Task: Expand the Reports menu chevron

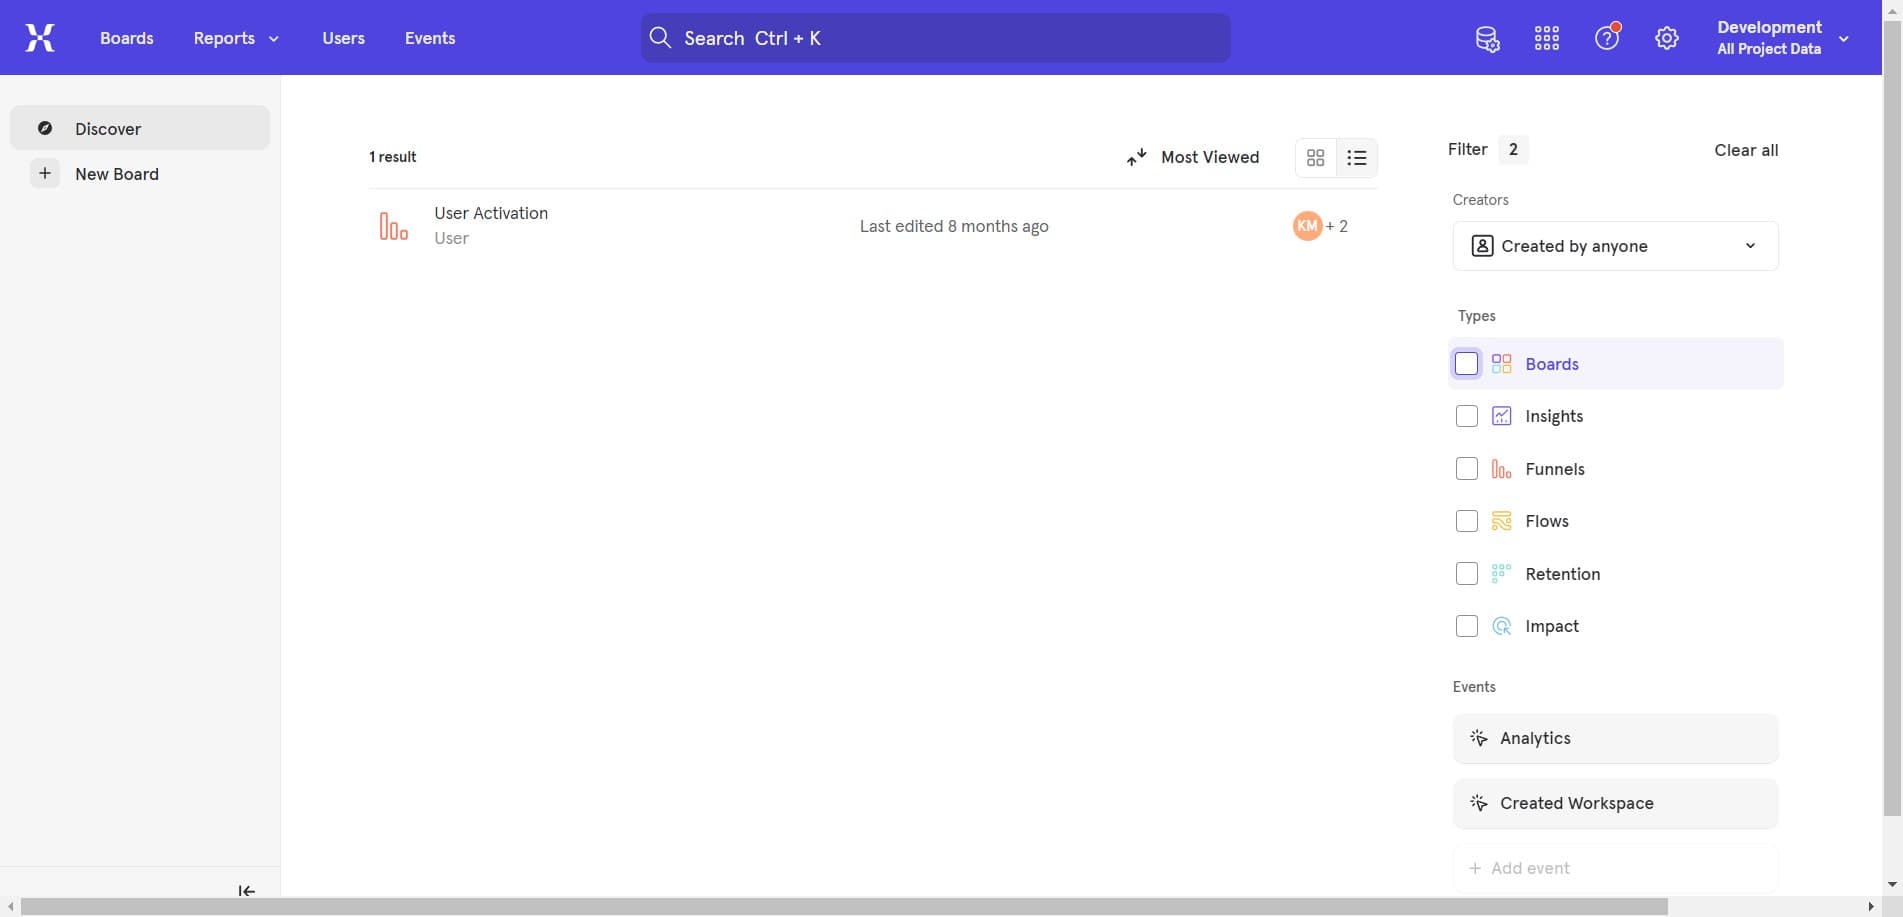Action: pos(274,38)
